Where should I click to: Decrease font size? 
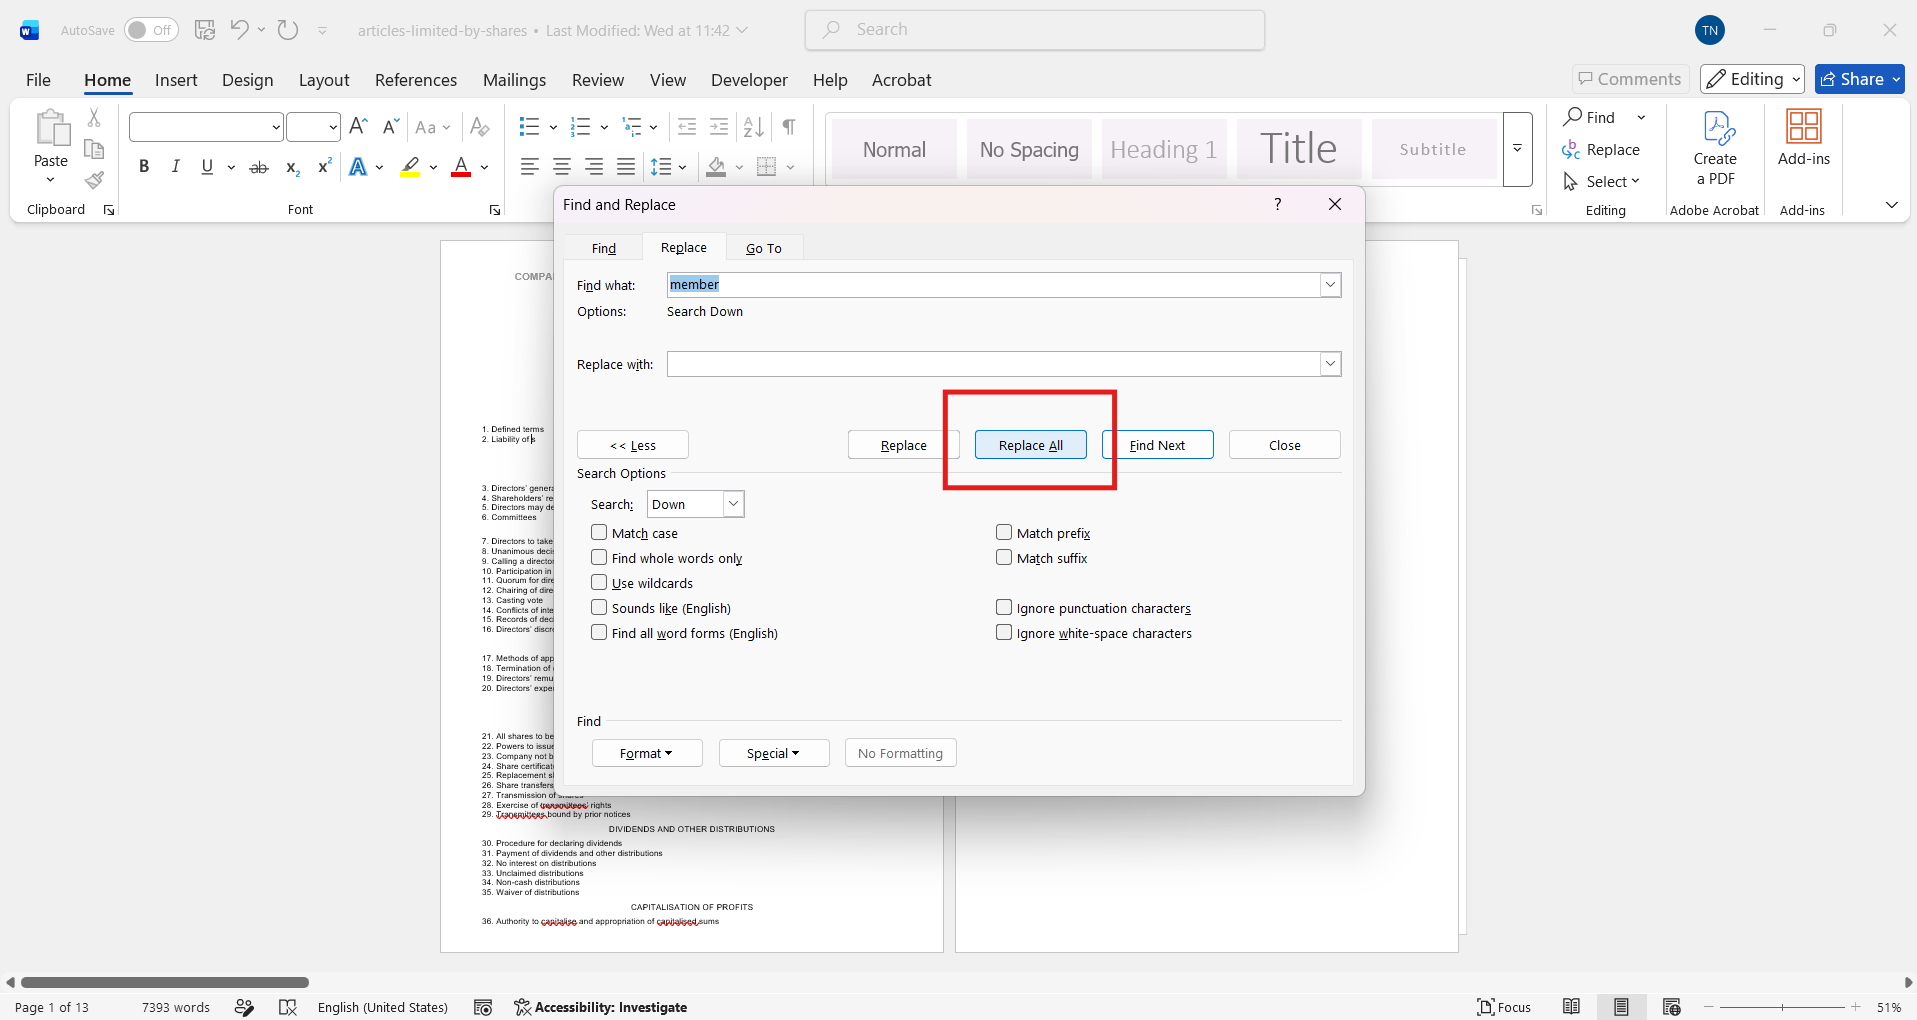coord(391,127)
